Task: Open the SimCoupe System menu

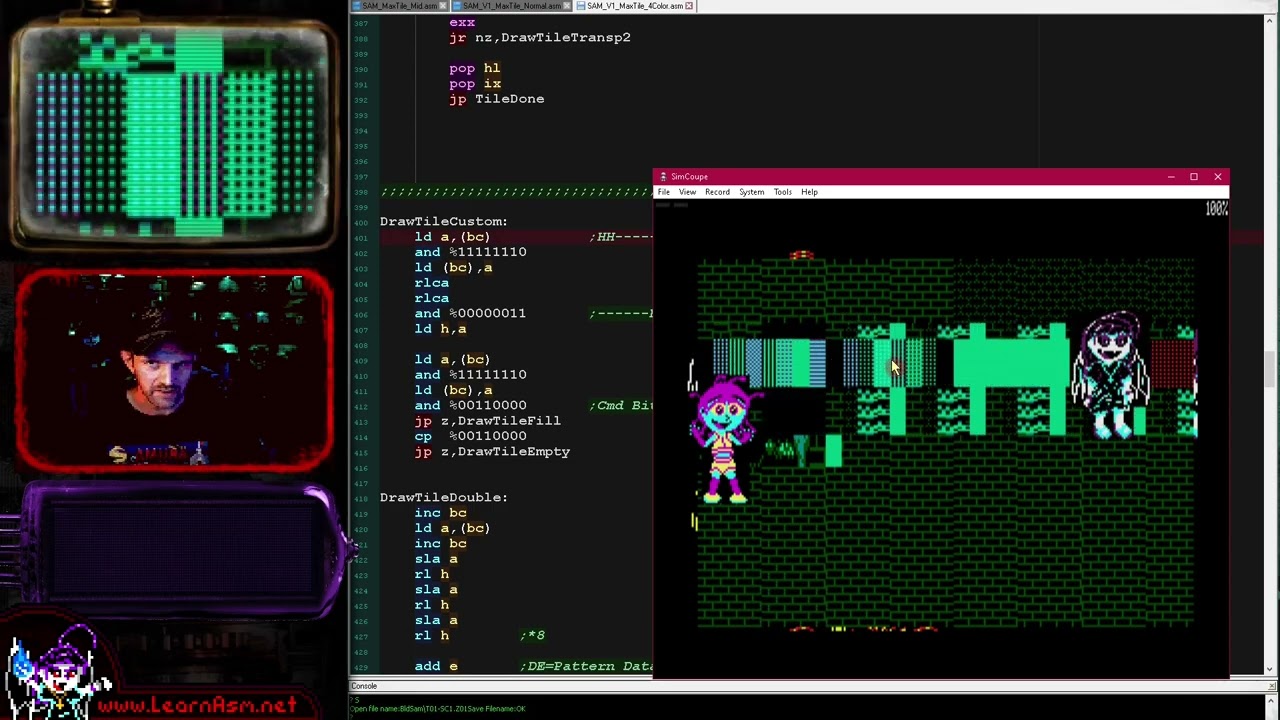Action: [x=752, y=192]
